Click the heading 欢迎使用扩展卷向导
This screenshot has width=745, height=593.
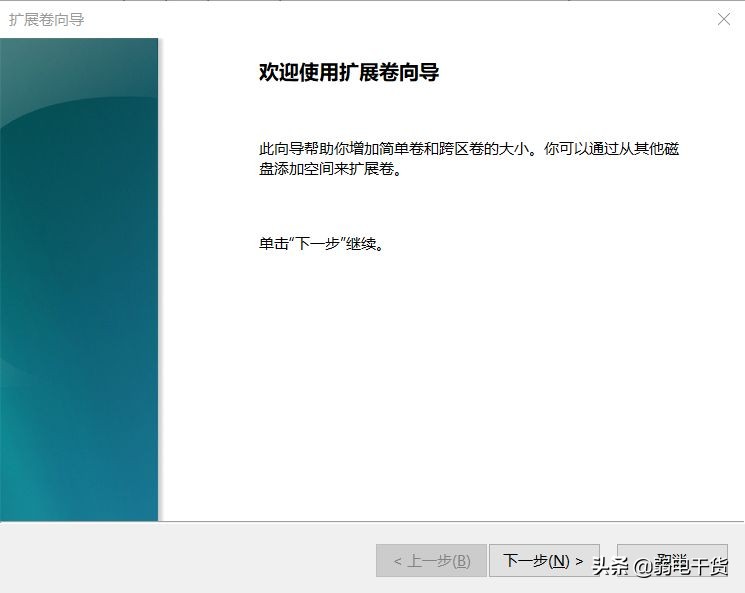[349, 72]
